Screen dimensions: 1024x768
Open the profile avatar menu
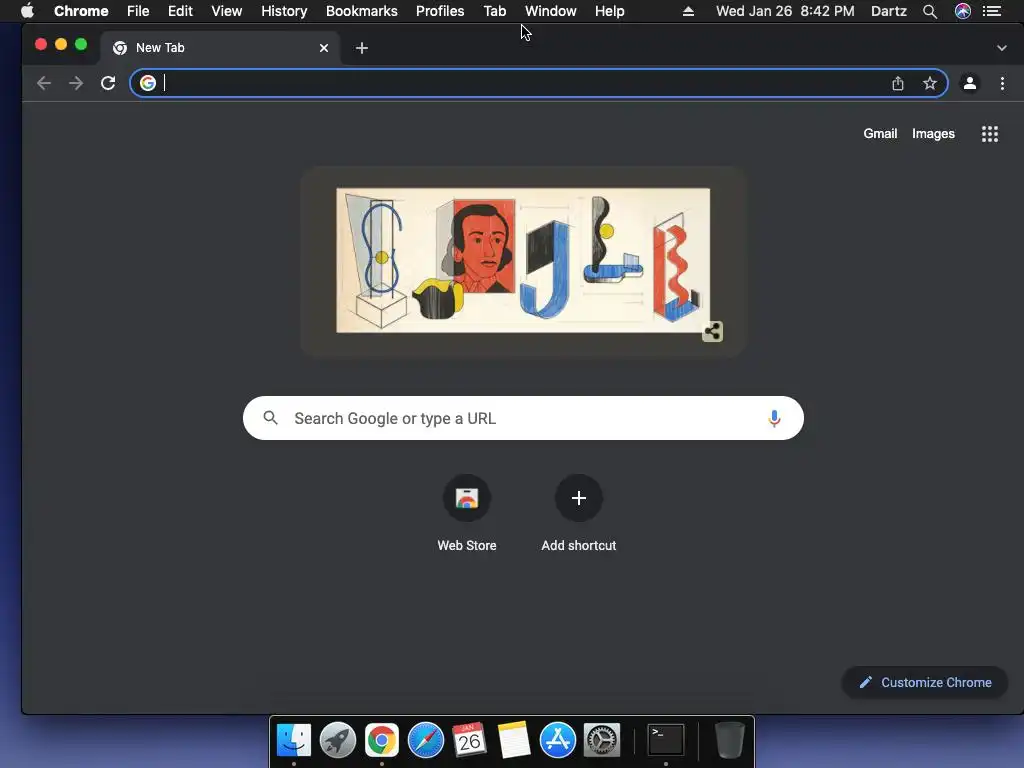(x=970, y=83)
